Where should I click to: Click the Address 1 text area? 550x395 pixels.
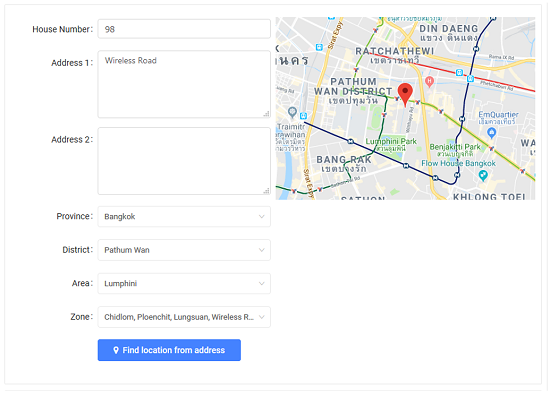click(x=184, y=84)
